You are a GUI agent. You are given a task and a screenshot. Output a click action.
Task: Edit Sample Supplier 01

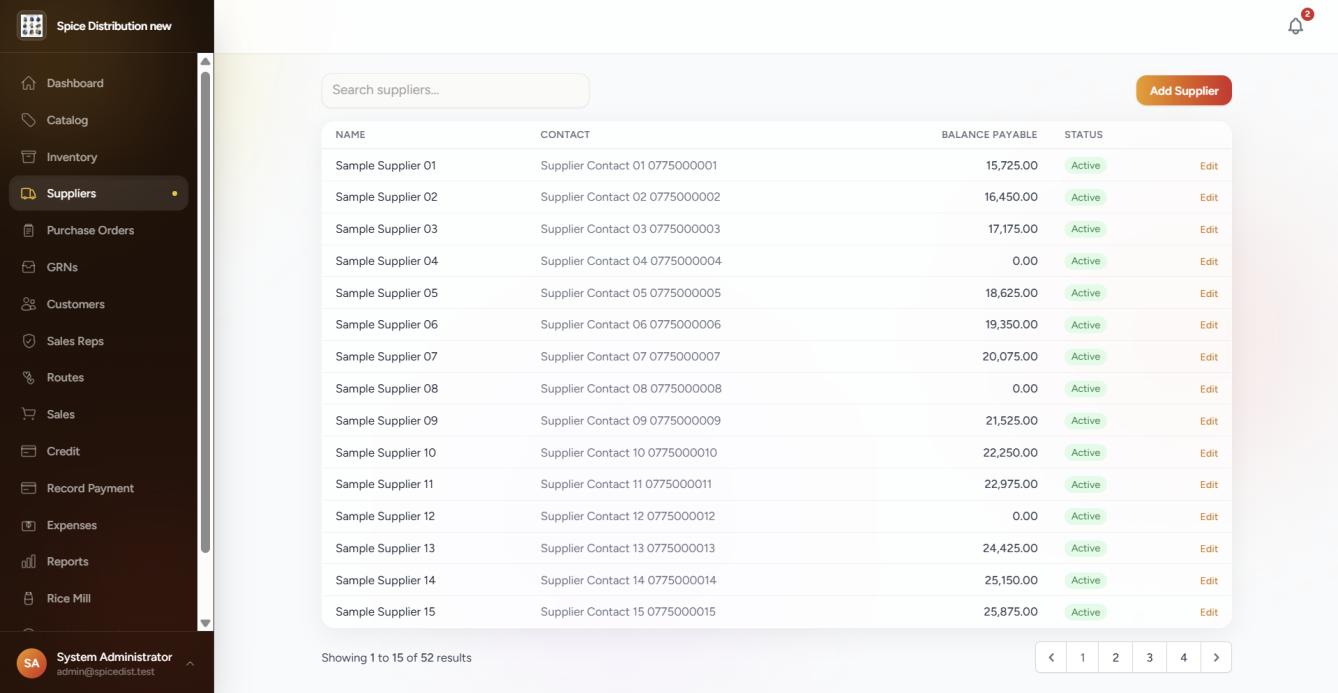point(1209,166)
